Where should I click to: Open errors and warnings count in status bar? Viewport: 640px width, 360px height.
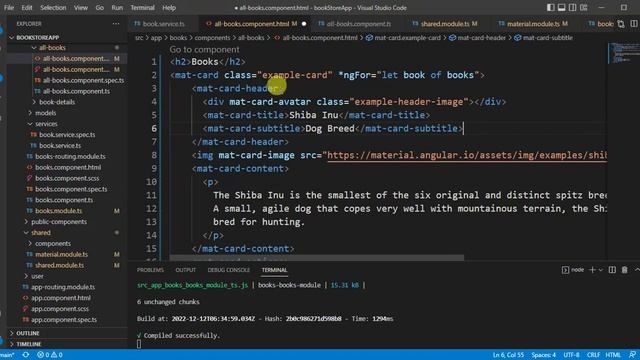(x=50, y=355)
